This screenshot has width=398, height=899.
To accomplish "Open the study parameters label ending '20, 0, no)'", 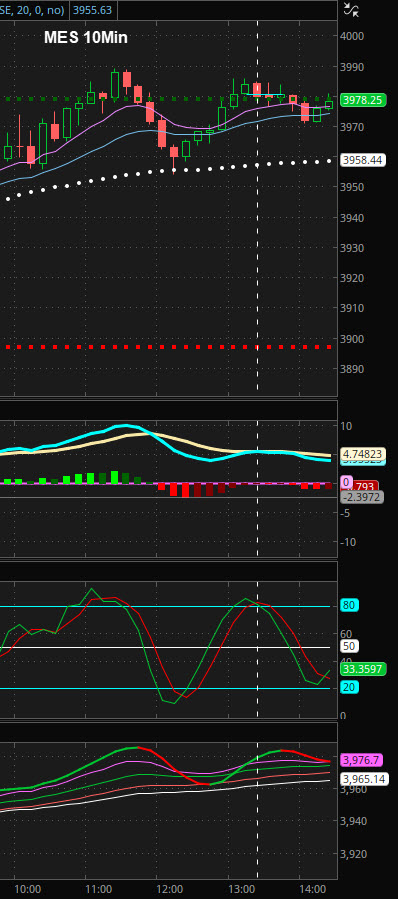I will pos(33,9).
